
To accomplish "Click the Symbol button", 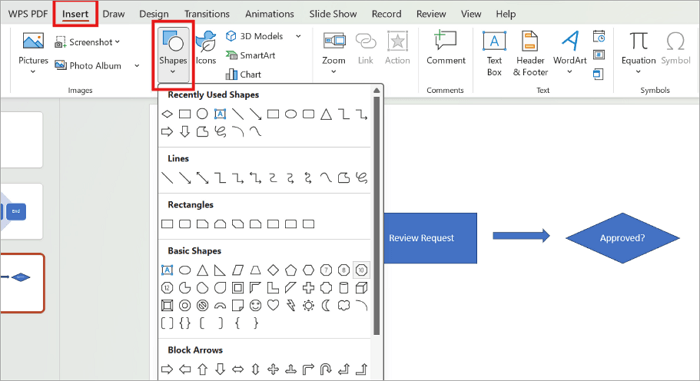I will 675,48.
